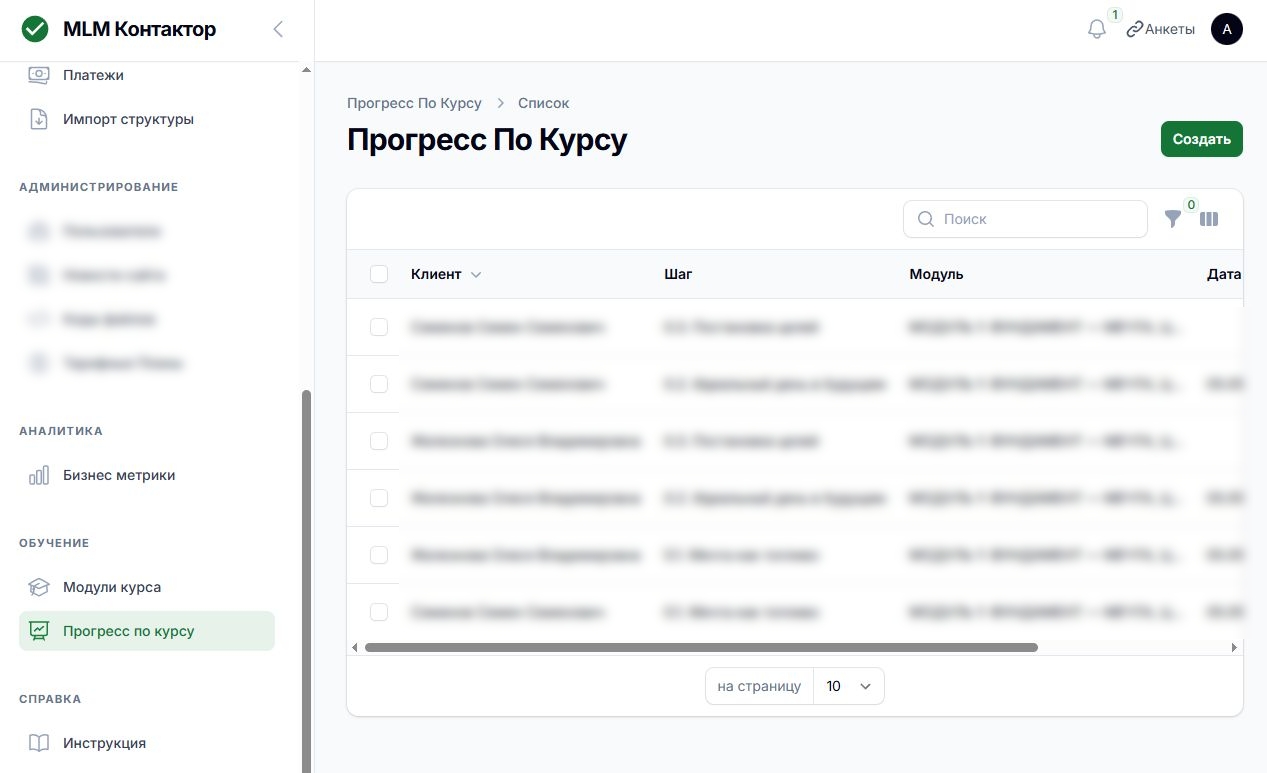
Task: Click the Импорт структуры file icon
Action: (39, 119)
